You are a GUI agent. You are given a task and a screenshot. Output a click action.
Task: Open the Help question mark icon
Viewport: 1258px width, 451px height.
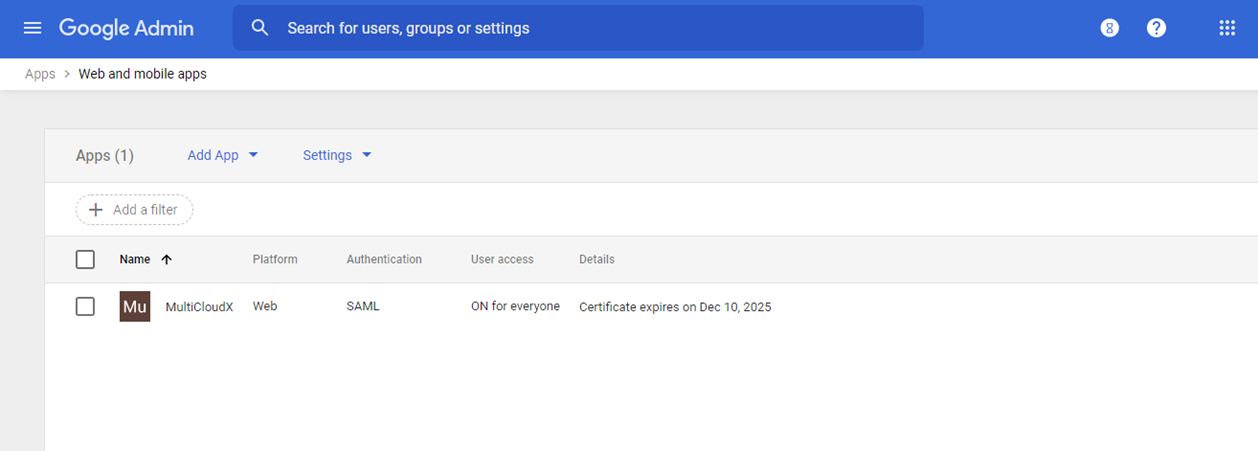(x=1156, y=28)
